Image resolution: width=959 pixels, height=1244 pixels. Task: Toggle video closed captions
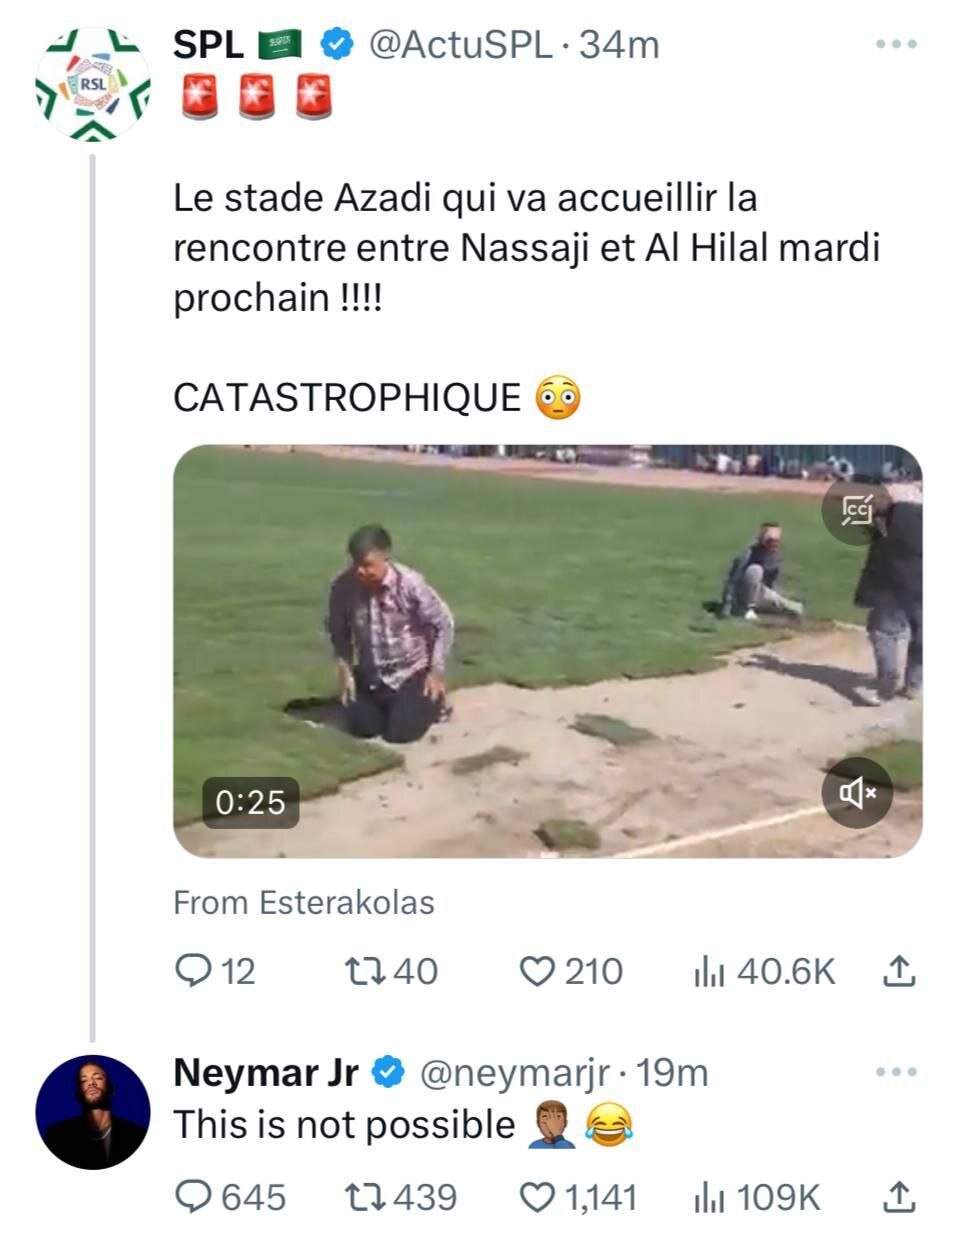(857, 510)
